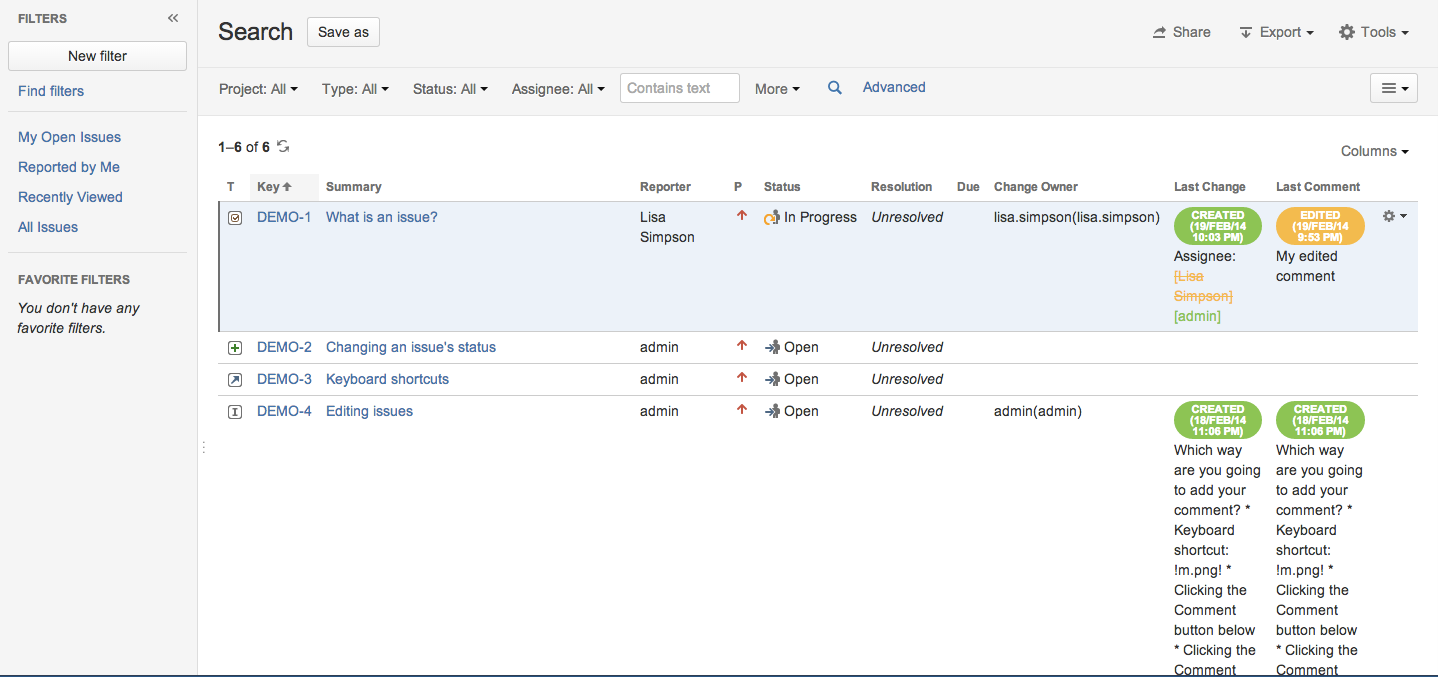Select the Recently Viewed filter

[x=70, y=197]
